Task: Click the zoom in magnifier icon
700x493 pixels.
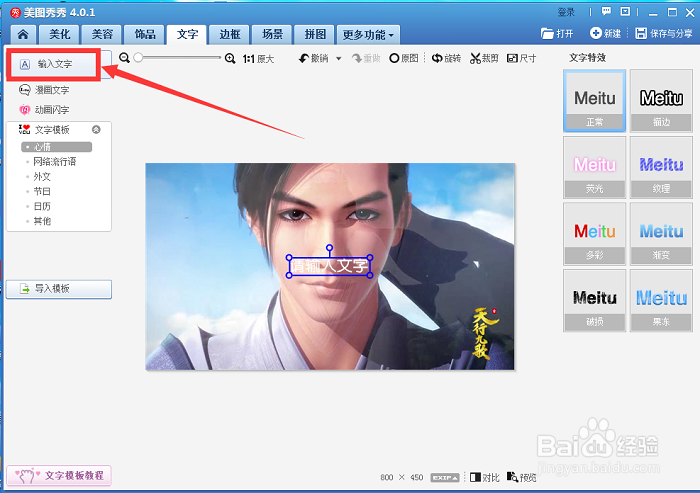Action: click(230, 58)
